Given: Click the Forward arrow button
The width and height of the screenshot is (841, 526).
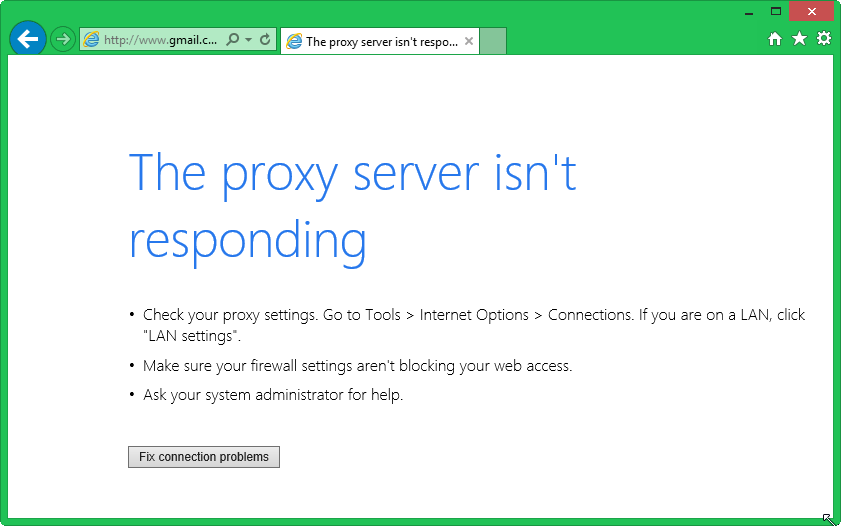Looking at the screenshot, I should [63, 40].
